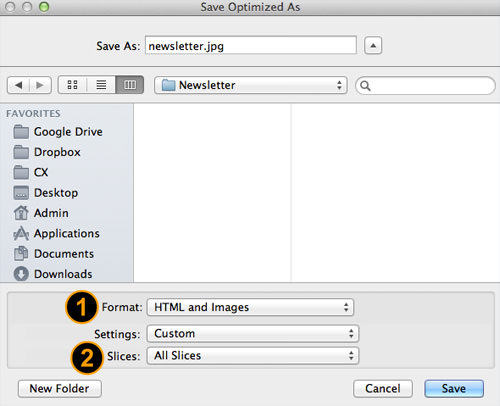Click the Save As filename field
The width and height of the screenshot is (500, 406).
coord(251,45)
